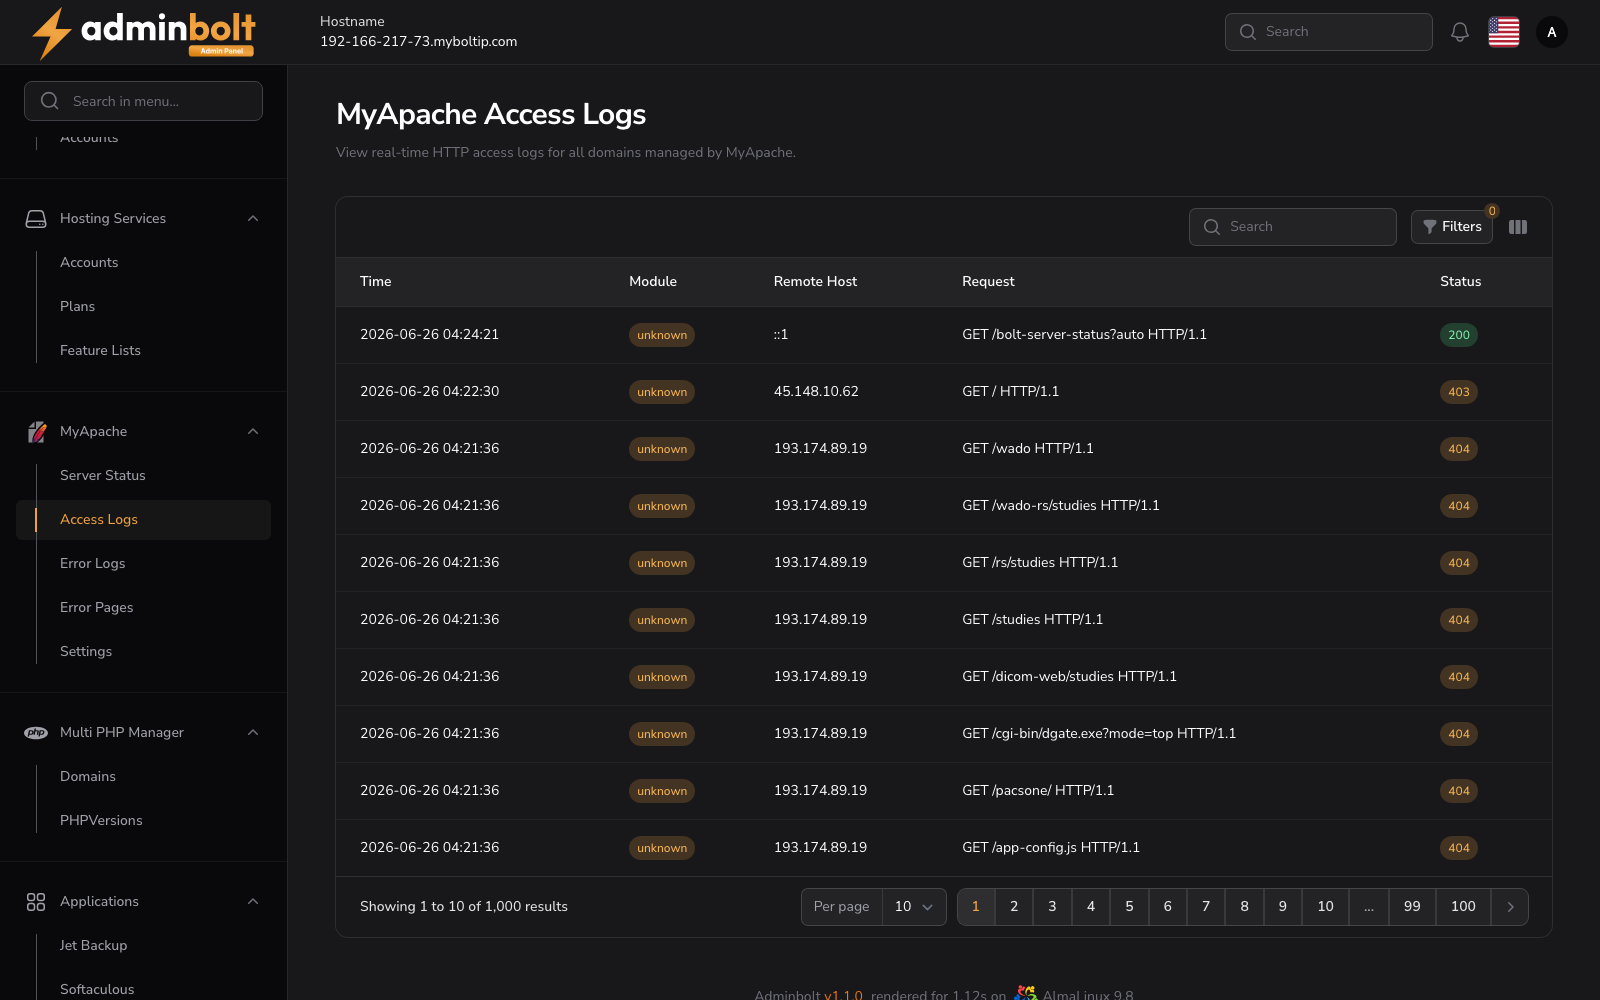Click time 2026-06-26 04:24:21
Viewport: 1600px width, 1000px height.
[x=430, y=335]
